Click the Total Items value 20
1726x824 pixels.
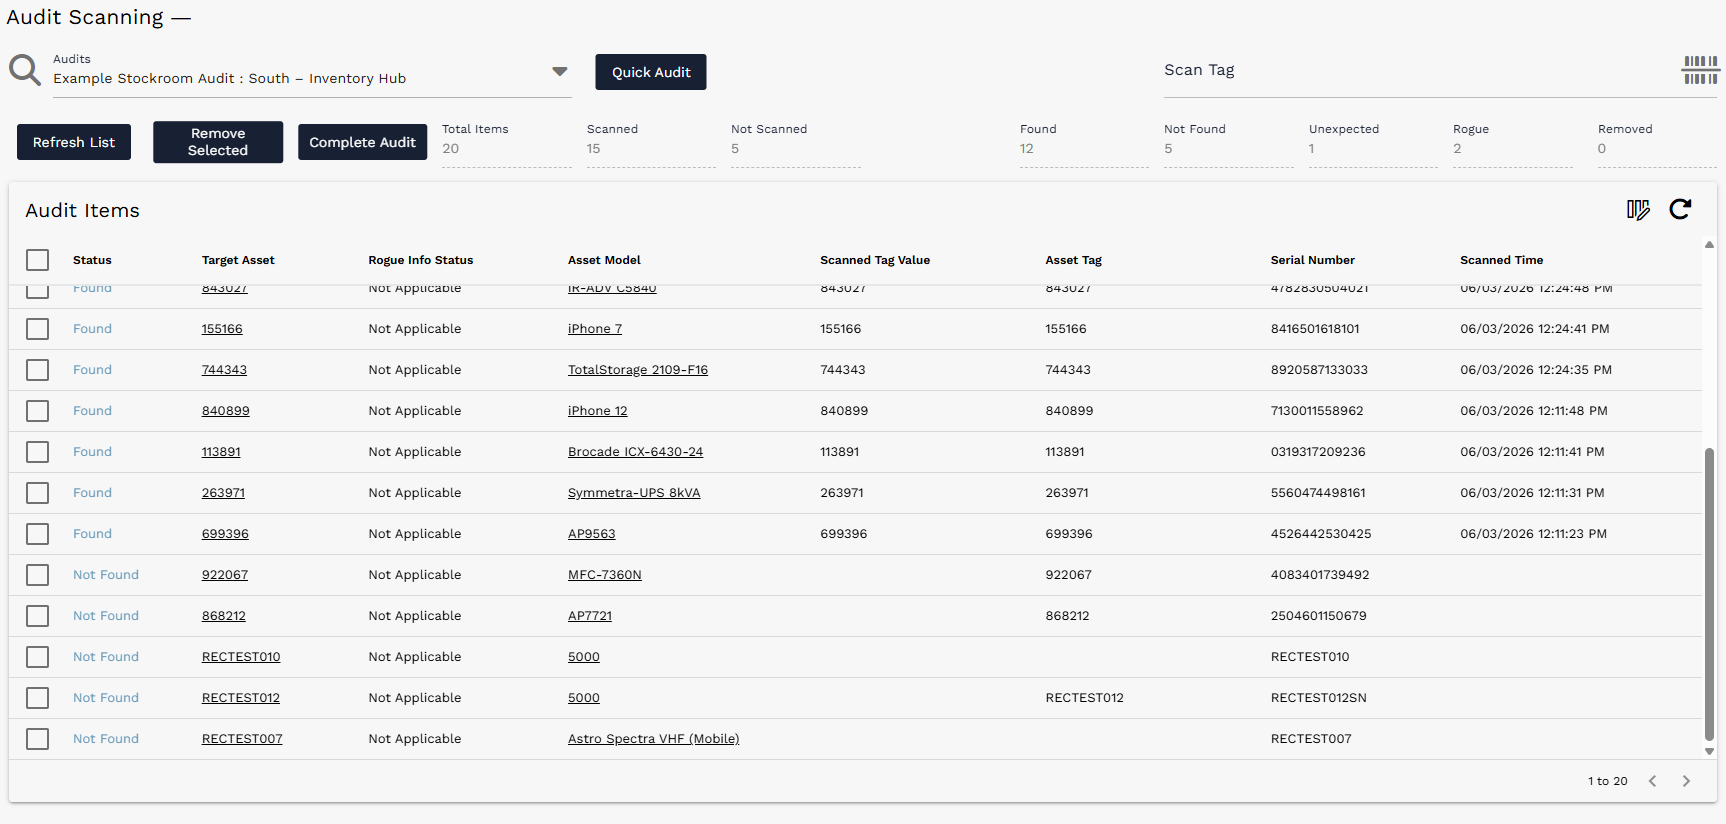451,149
